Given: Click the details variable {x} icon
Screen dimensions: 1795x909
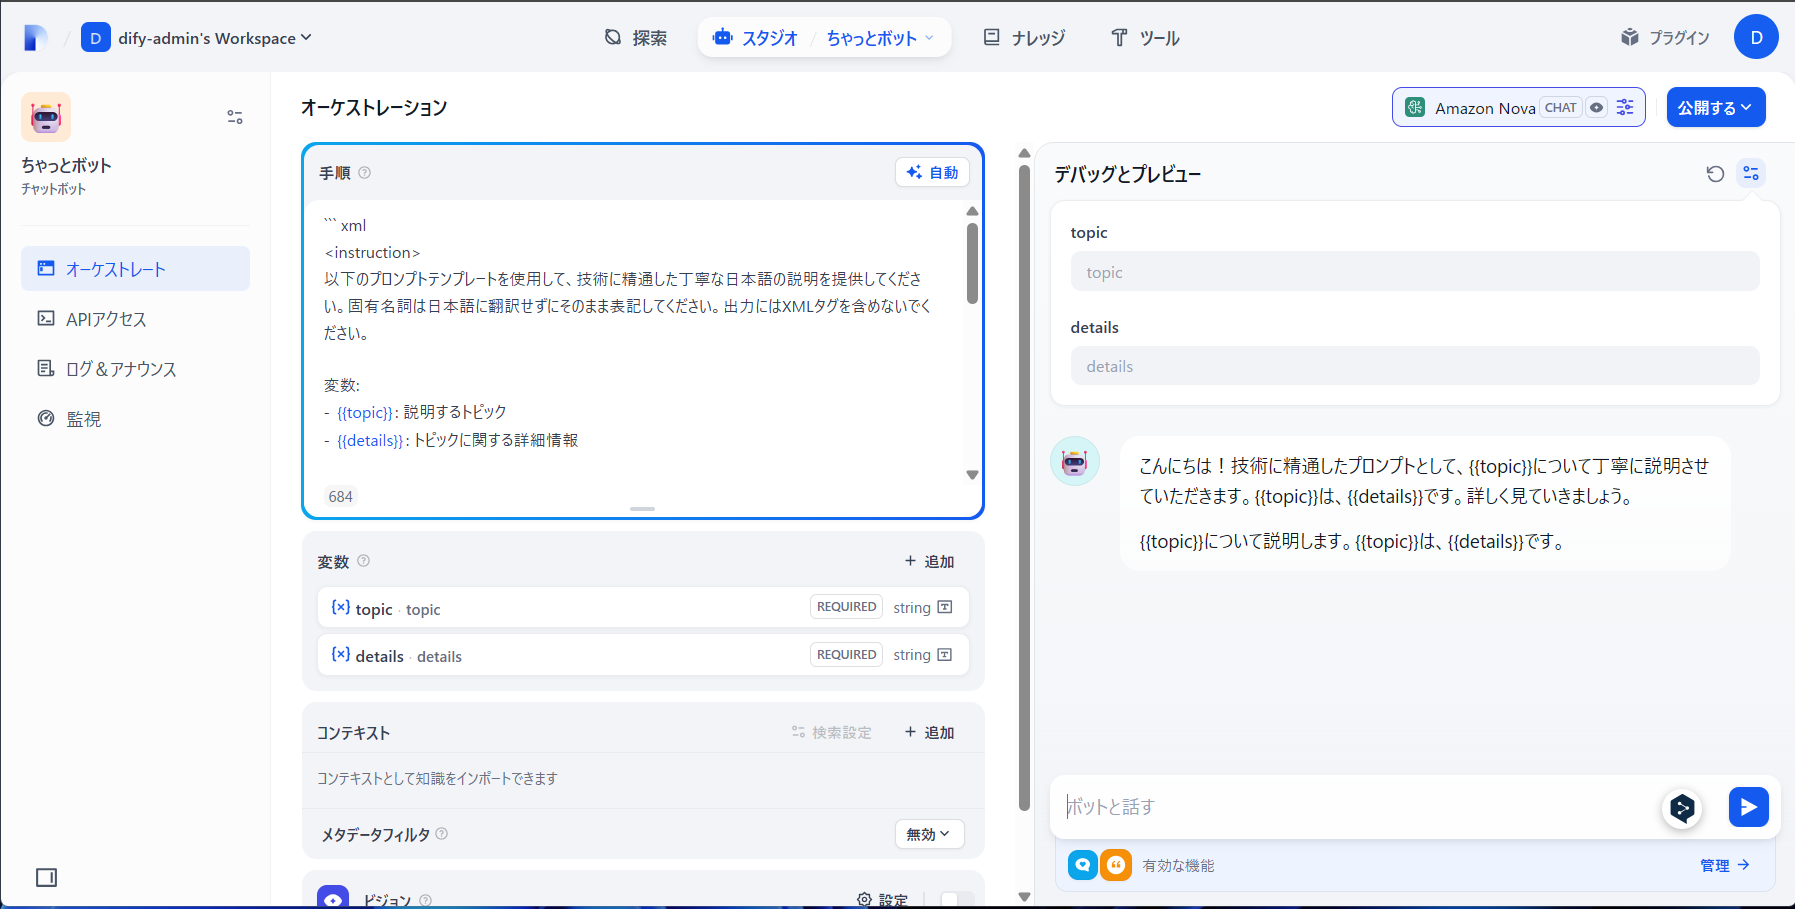Looking at the screenshot, I should tap(341, 654).
